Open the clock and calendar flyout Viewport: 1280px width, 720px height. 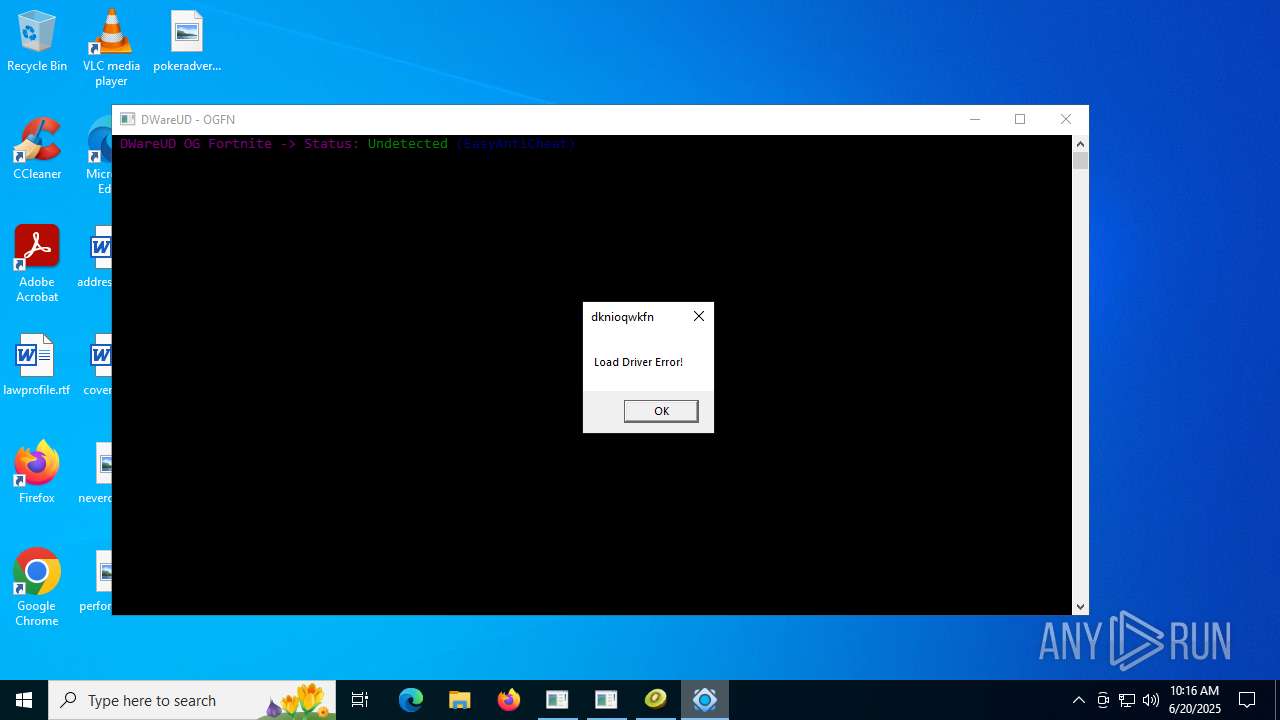click(1195, 700)
